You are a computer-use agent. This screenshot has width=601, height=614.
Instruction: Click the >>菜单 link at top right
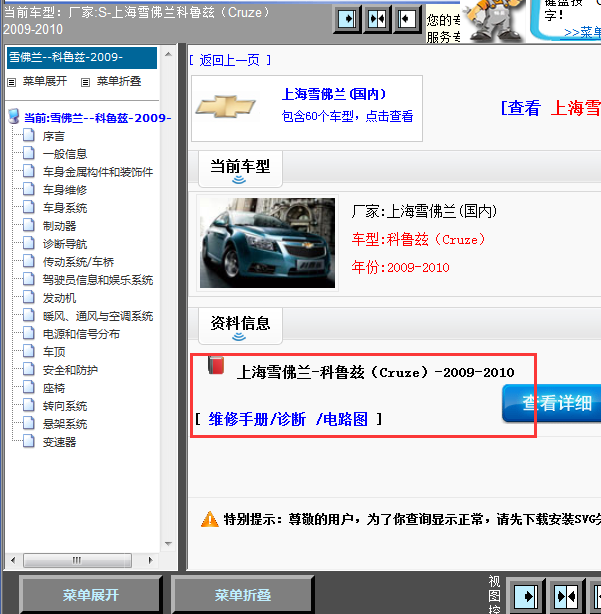tap(583, 33)
